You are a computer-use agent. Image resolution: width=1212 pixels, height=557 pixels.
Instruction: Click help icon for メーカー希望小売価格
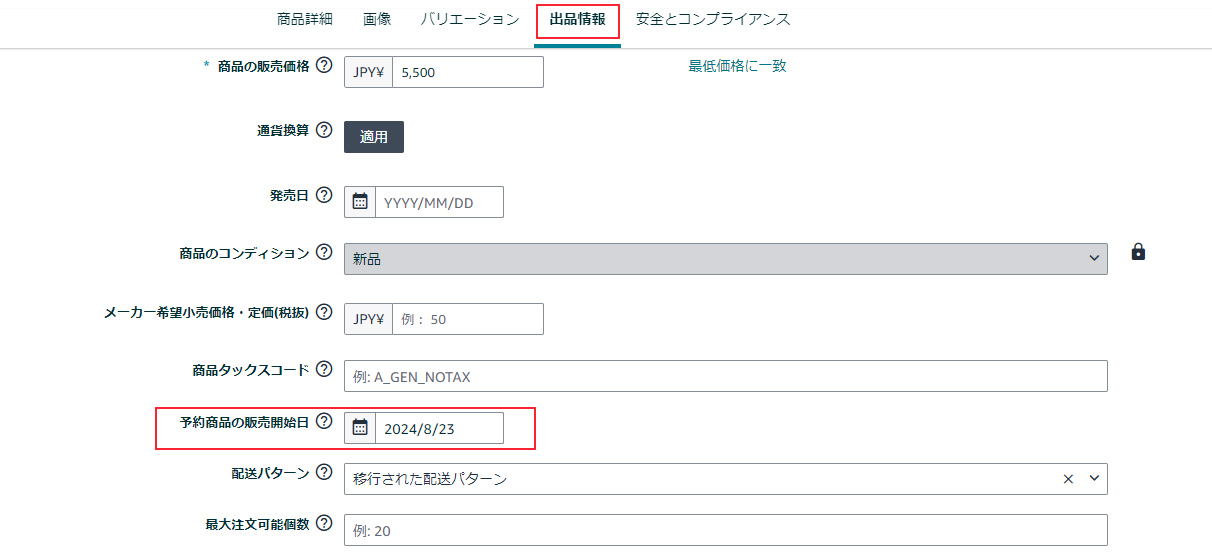click(x=324, y=312)
